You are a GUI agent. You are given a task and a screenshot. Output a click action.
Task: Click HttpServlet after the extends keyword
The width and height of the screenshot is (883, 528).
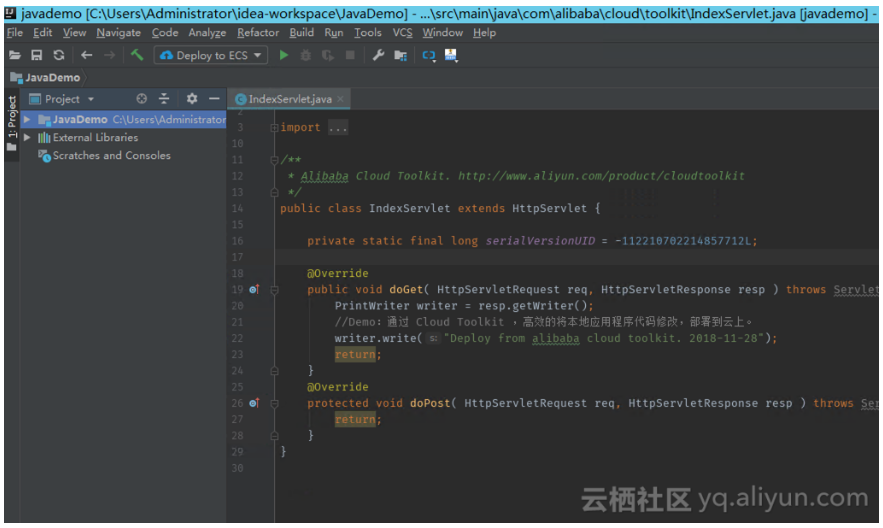(x=549, y=208)
